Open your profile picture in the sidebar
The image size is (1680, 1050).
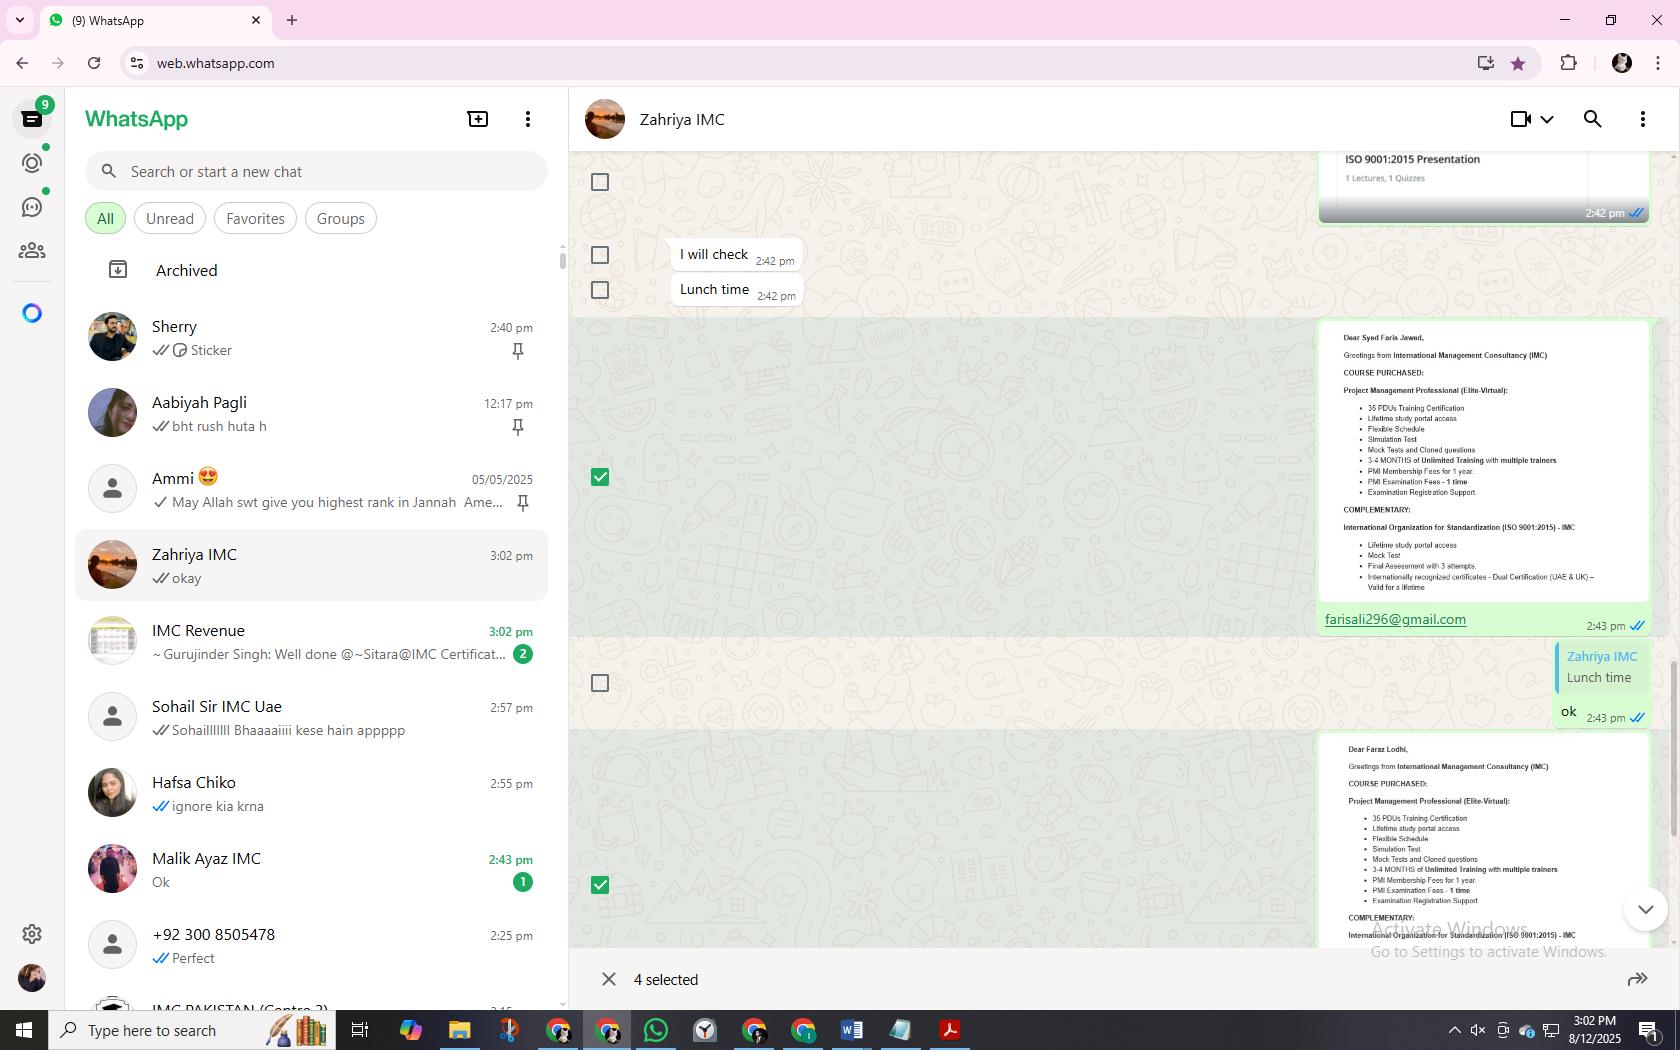[x=32, y=978]
